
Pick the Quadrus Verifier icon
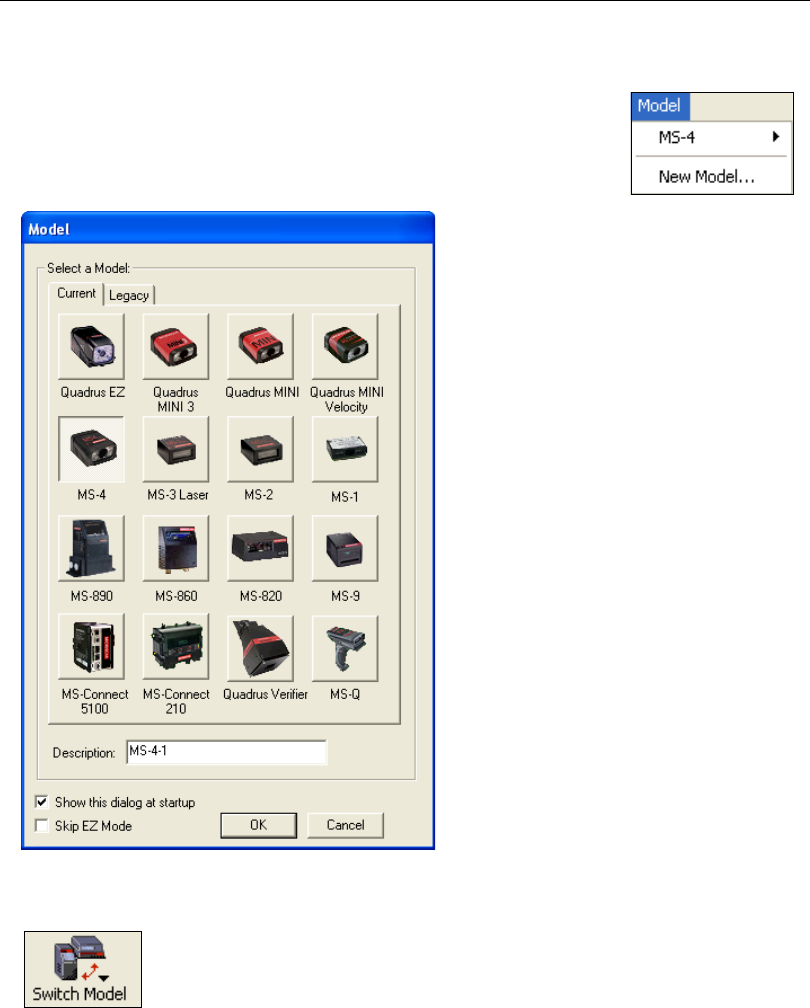pos(260,648)
